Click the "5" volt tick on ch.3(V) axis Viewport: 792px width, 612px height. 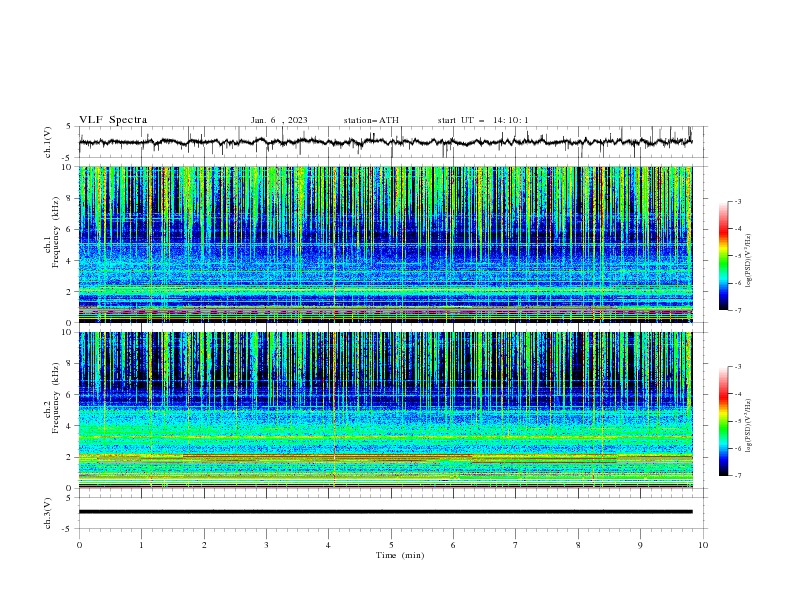point(69,498)
